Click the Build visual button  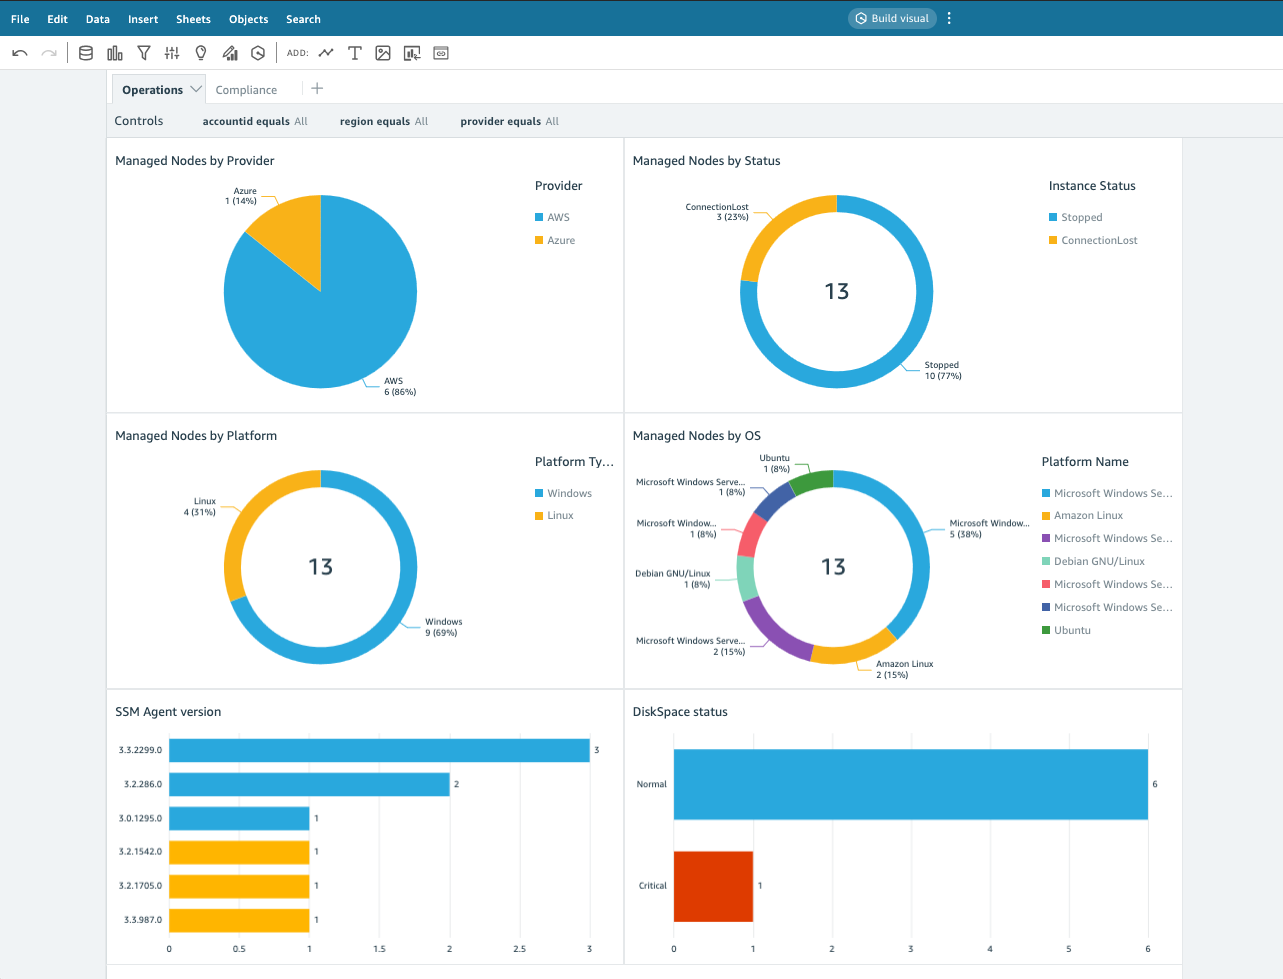(892, 18)
